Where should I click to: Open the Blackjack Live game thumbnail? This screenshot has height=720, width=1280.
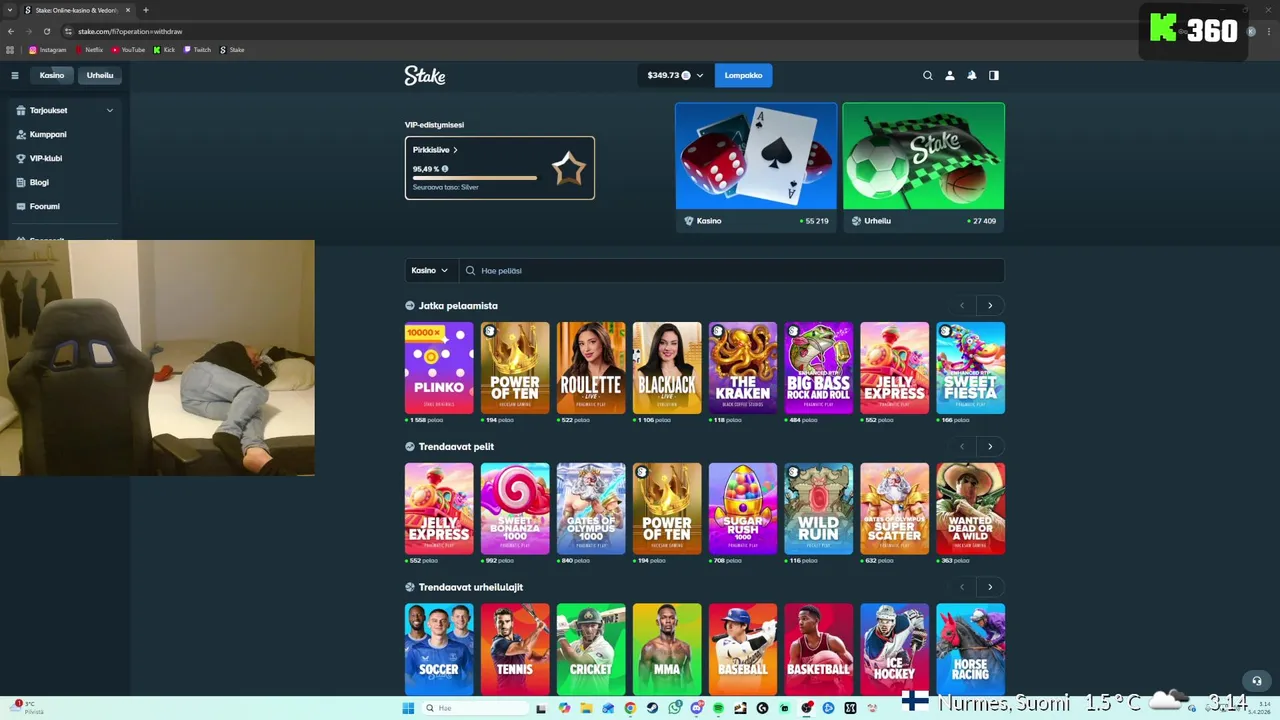point(667,367)
